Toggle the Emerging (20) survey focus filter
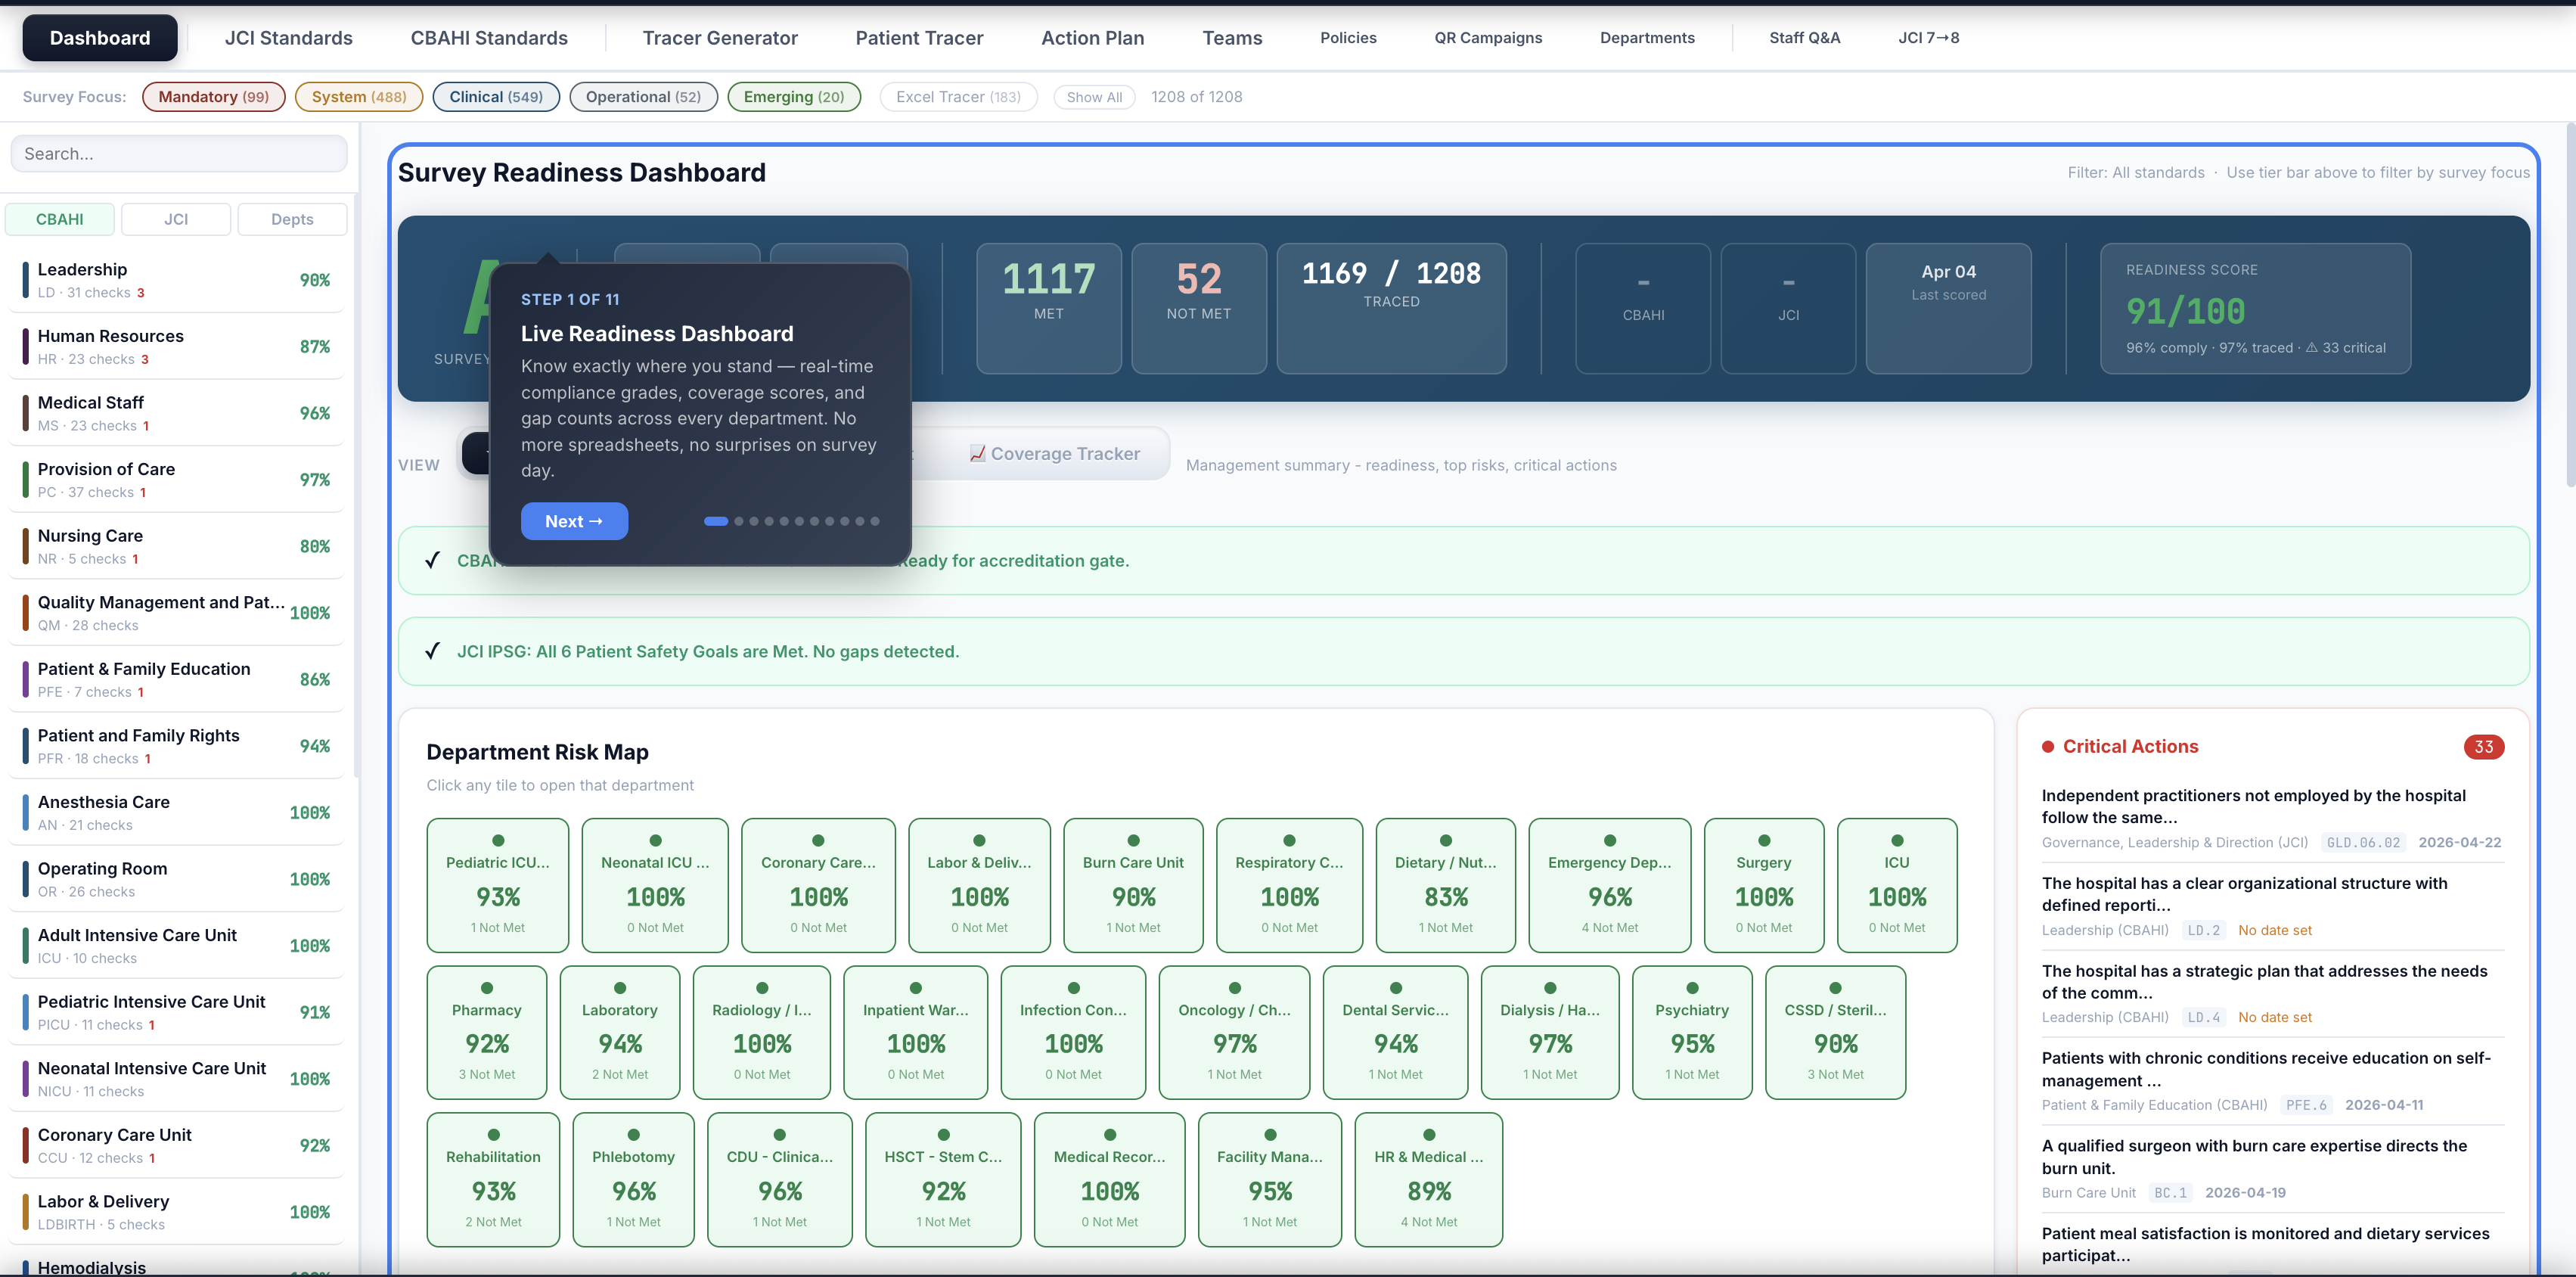2576x1277 pixels. click(x=793, y=96)
